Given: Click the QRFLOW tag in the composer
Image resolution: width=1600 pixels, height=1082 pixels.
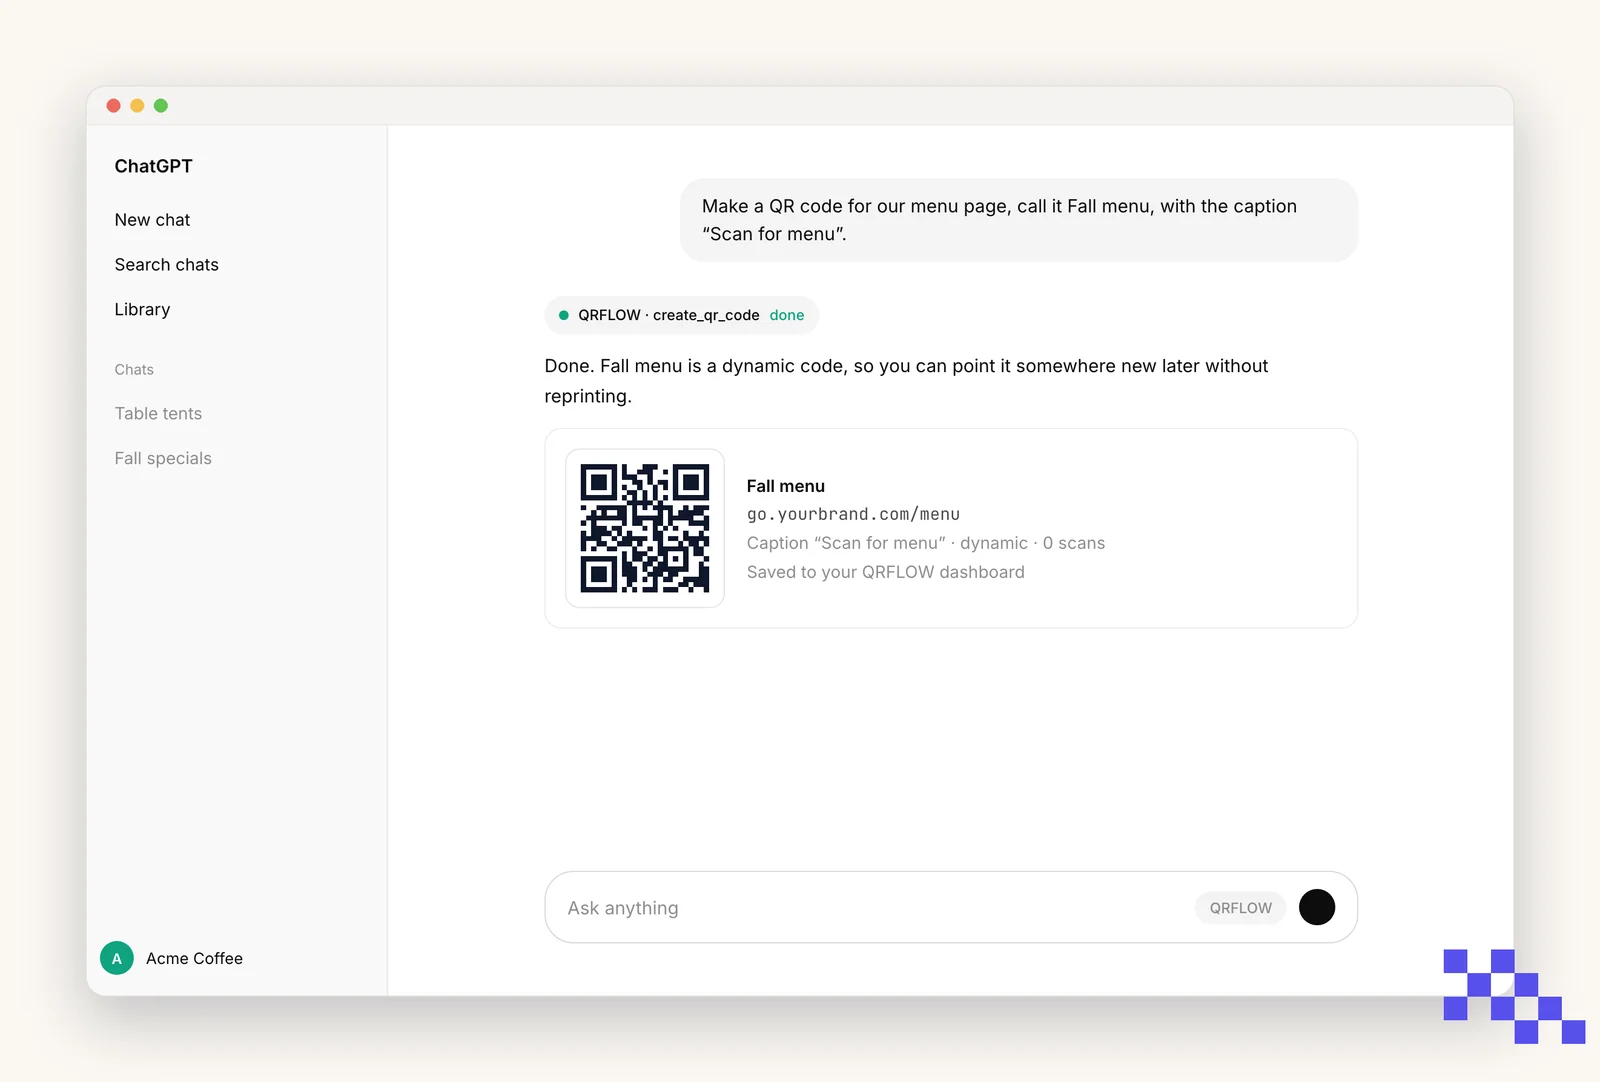Looking at the screenshot, I should tap(1241, 908).
